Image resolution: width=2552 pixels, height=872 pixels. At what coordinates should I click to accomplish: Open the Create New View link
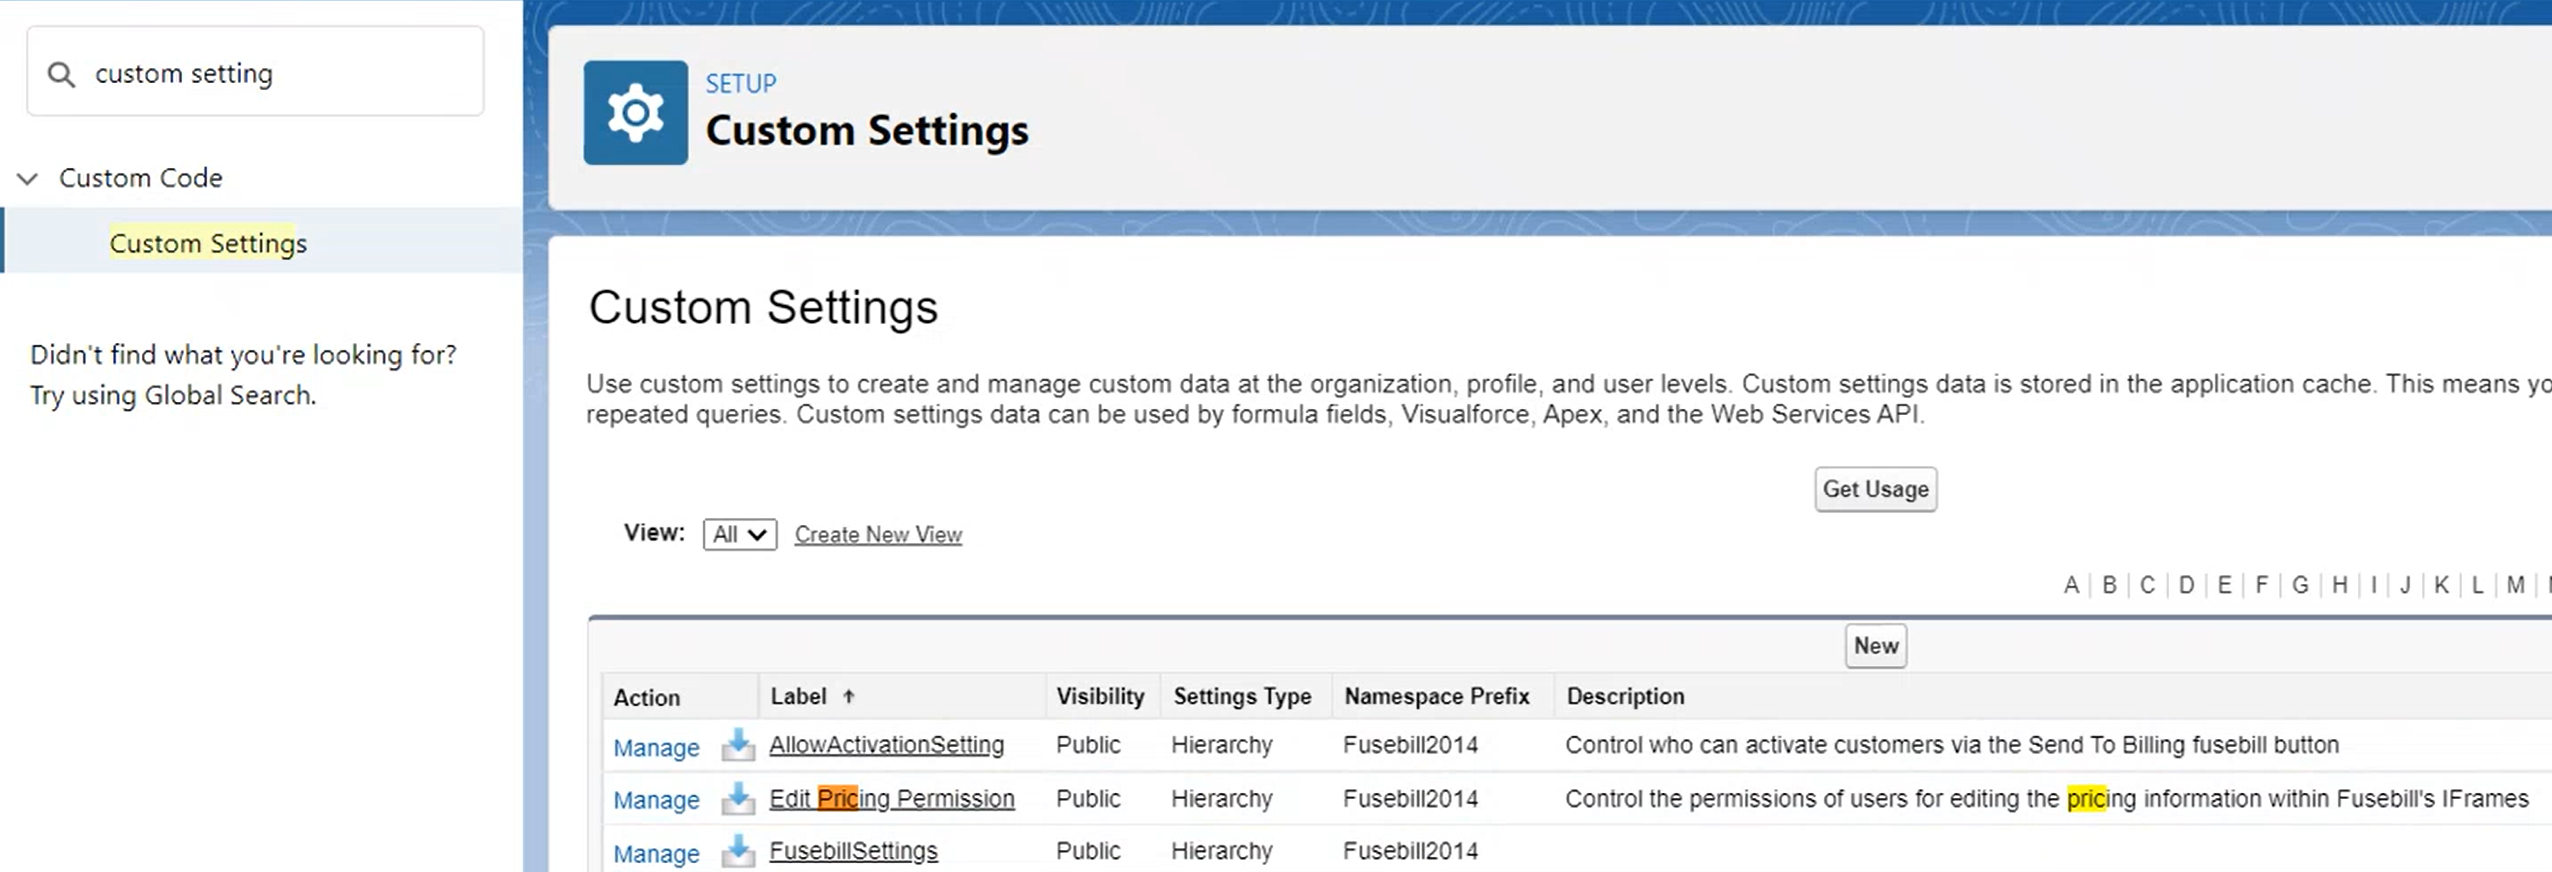[878, 535]
